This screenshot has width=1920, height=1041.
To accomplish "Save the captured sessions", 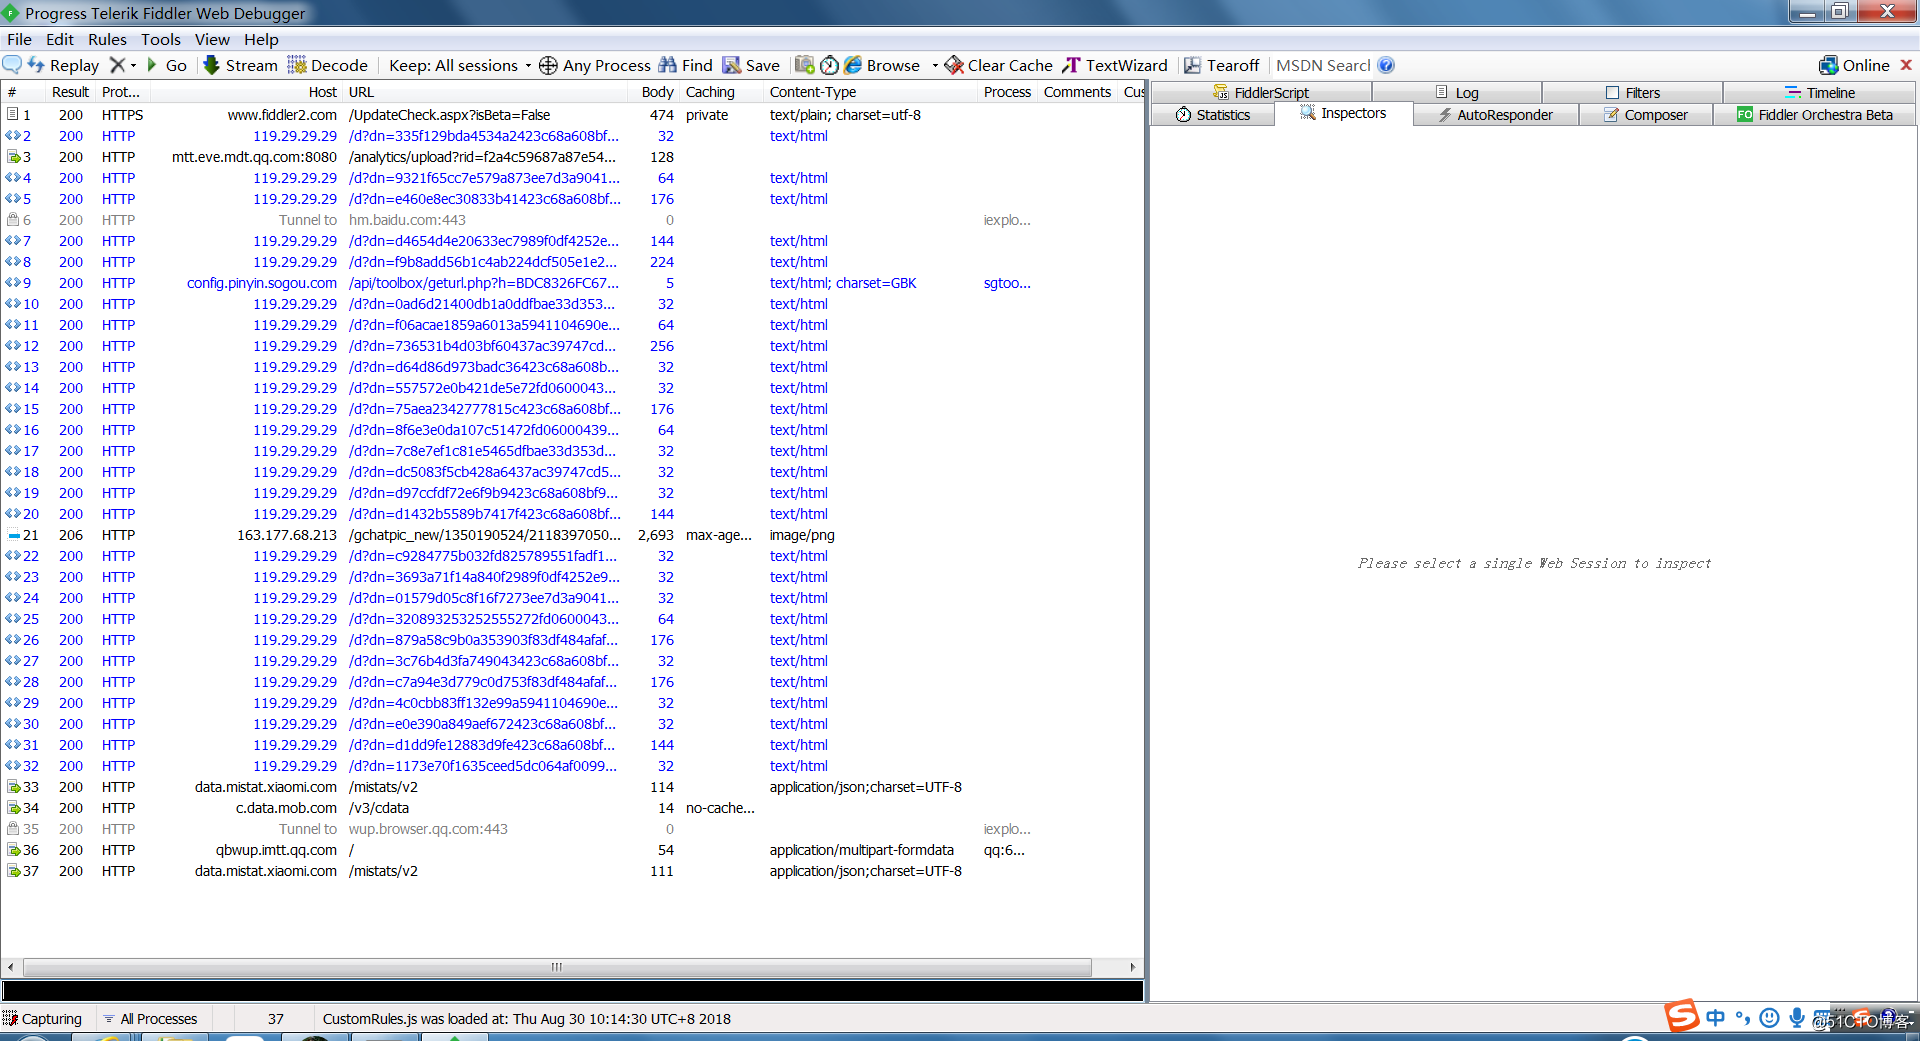I will tap(751, 65).
